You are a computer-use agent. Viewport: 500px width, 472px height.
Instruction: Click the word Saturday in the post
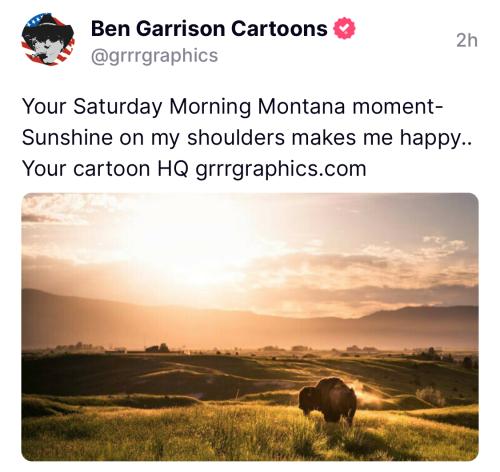pyautogui.click(x=118, y=107)
